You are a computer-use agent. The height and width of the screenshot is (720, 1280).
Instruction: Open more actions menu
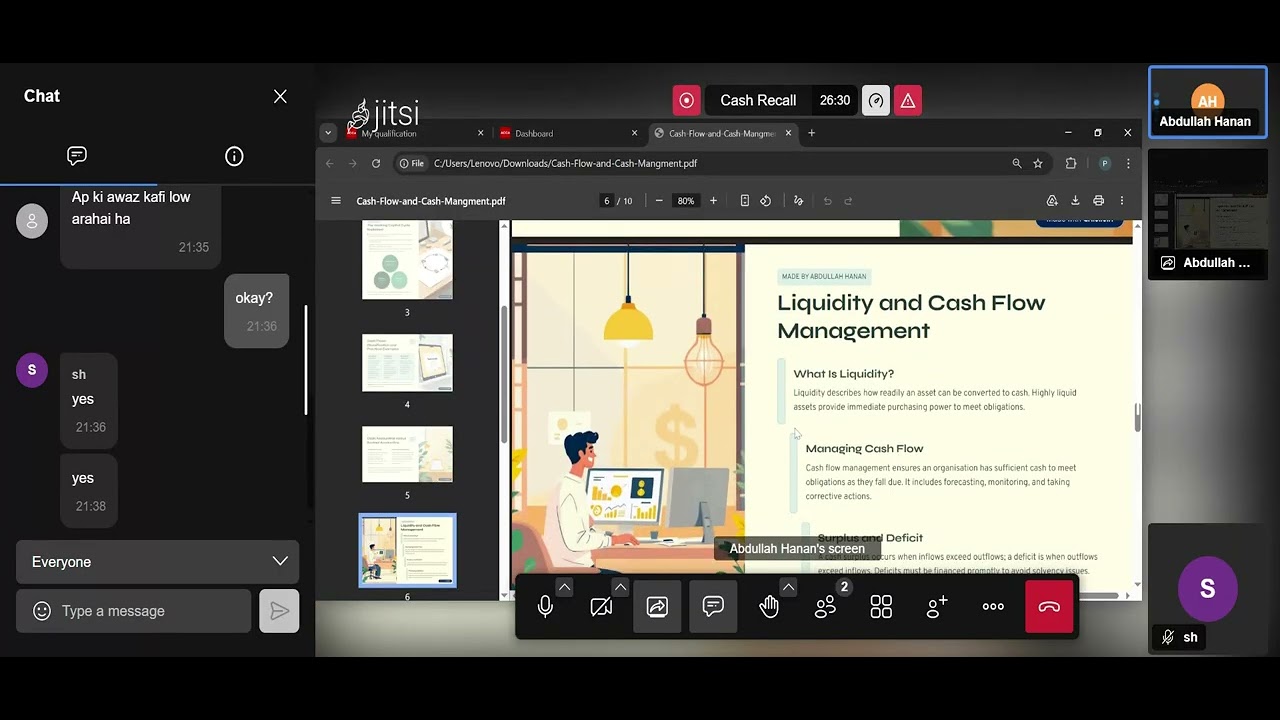click(x=993, y=607)
